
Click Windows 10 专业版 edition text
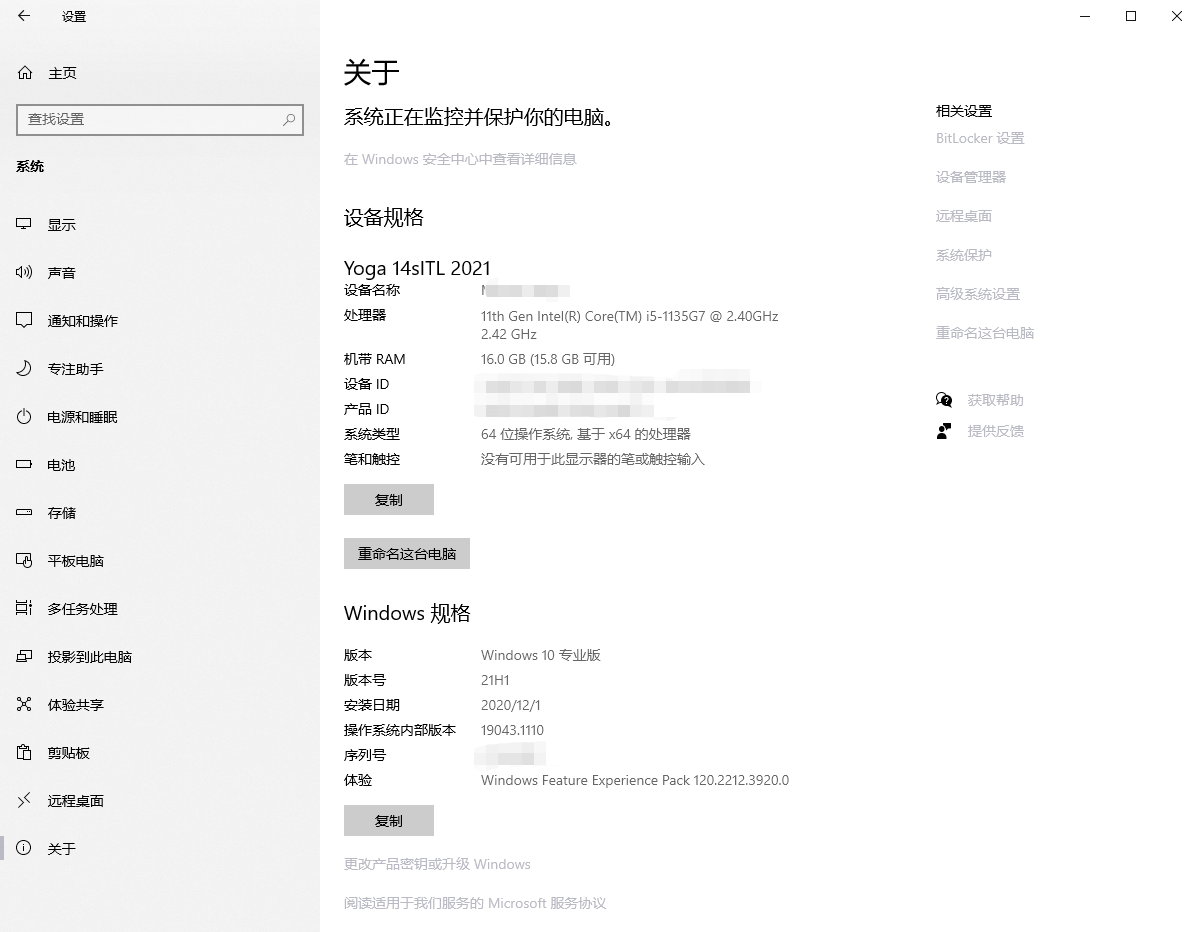(x=541, y=655)
